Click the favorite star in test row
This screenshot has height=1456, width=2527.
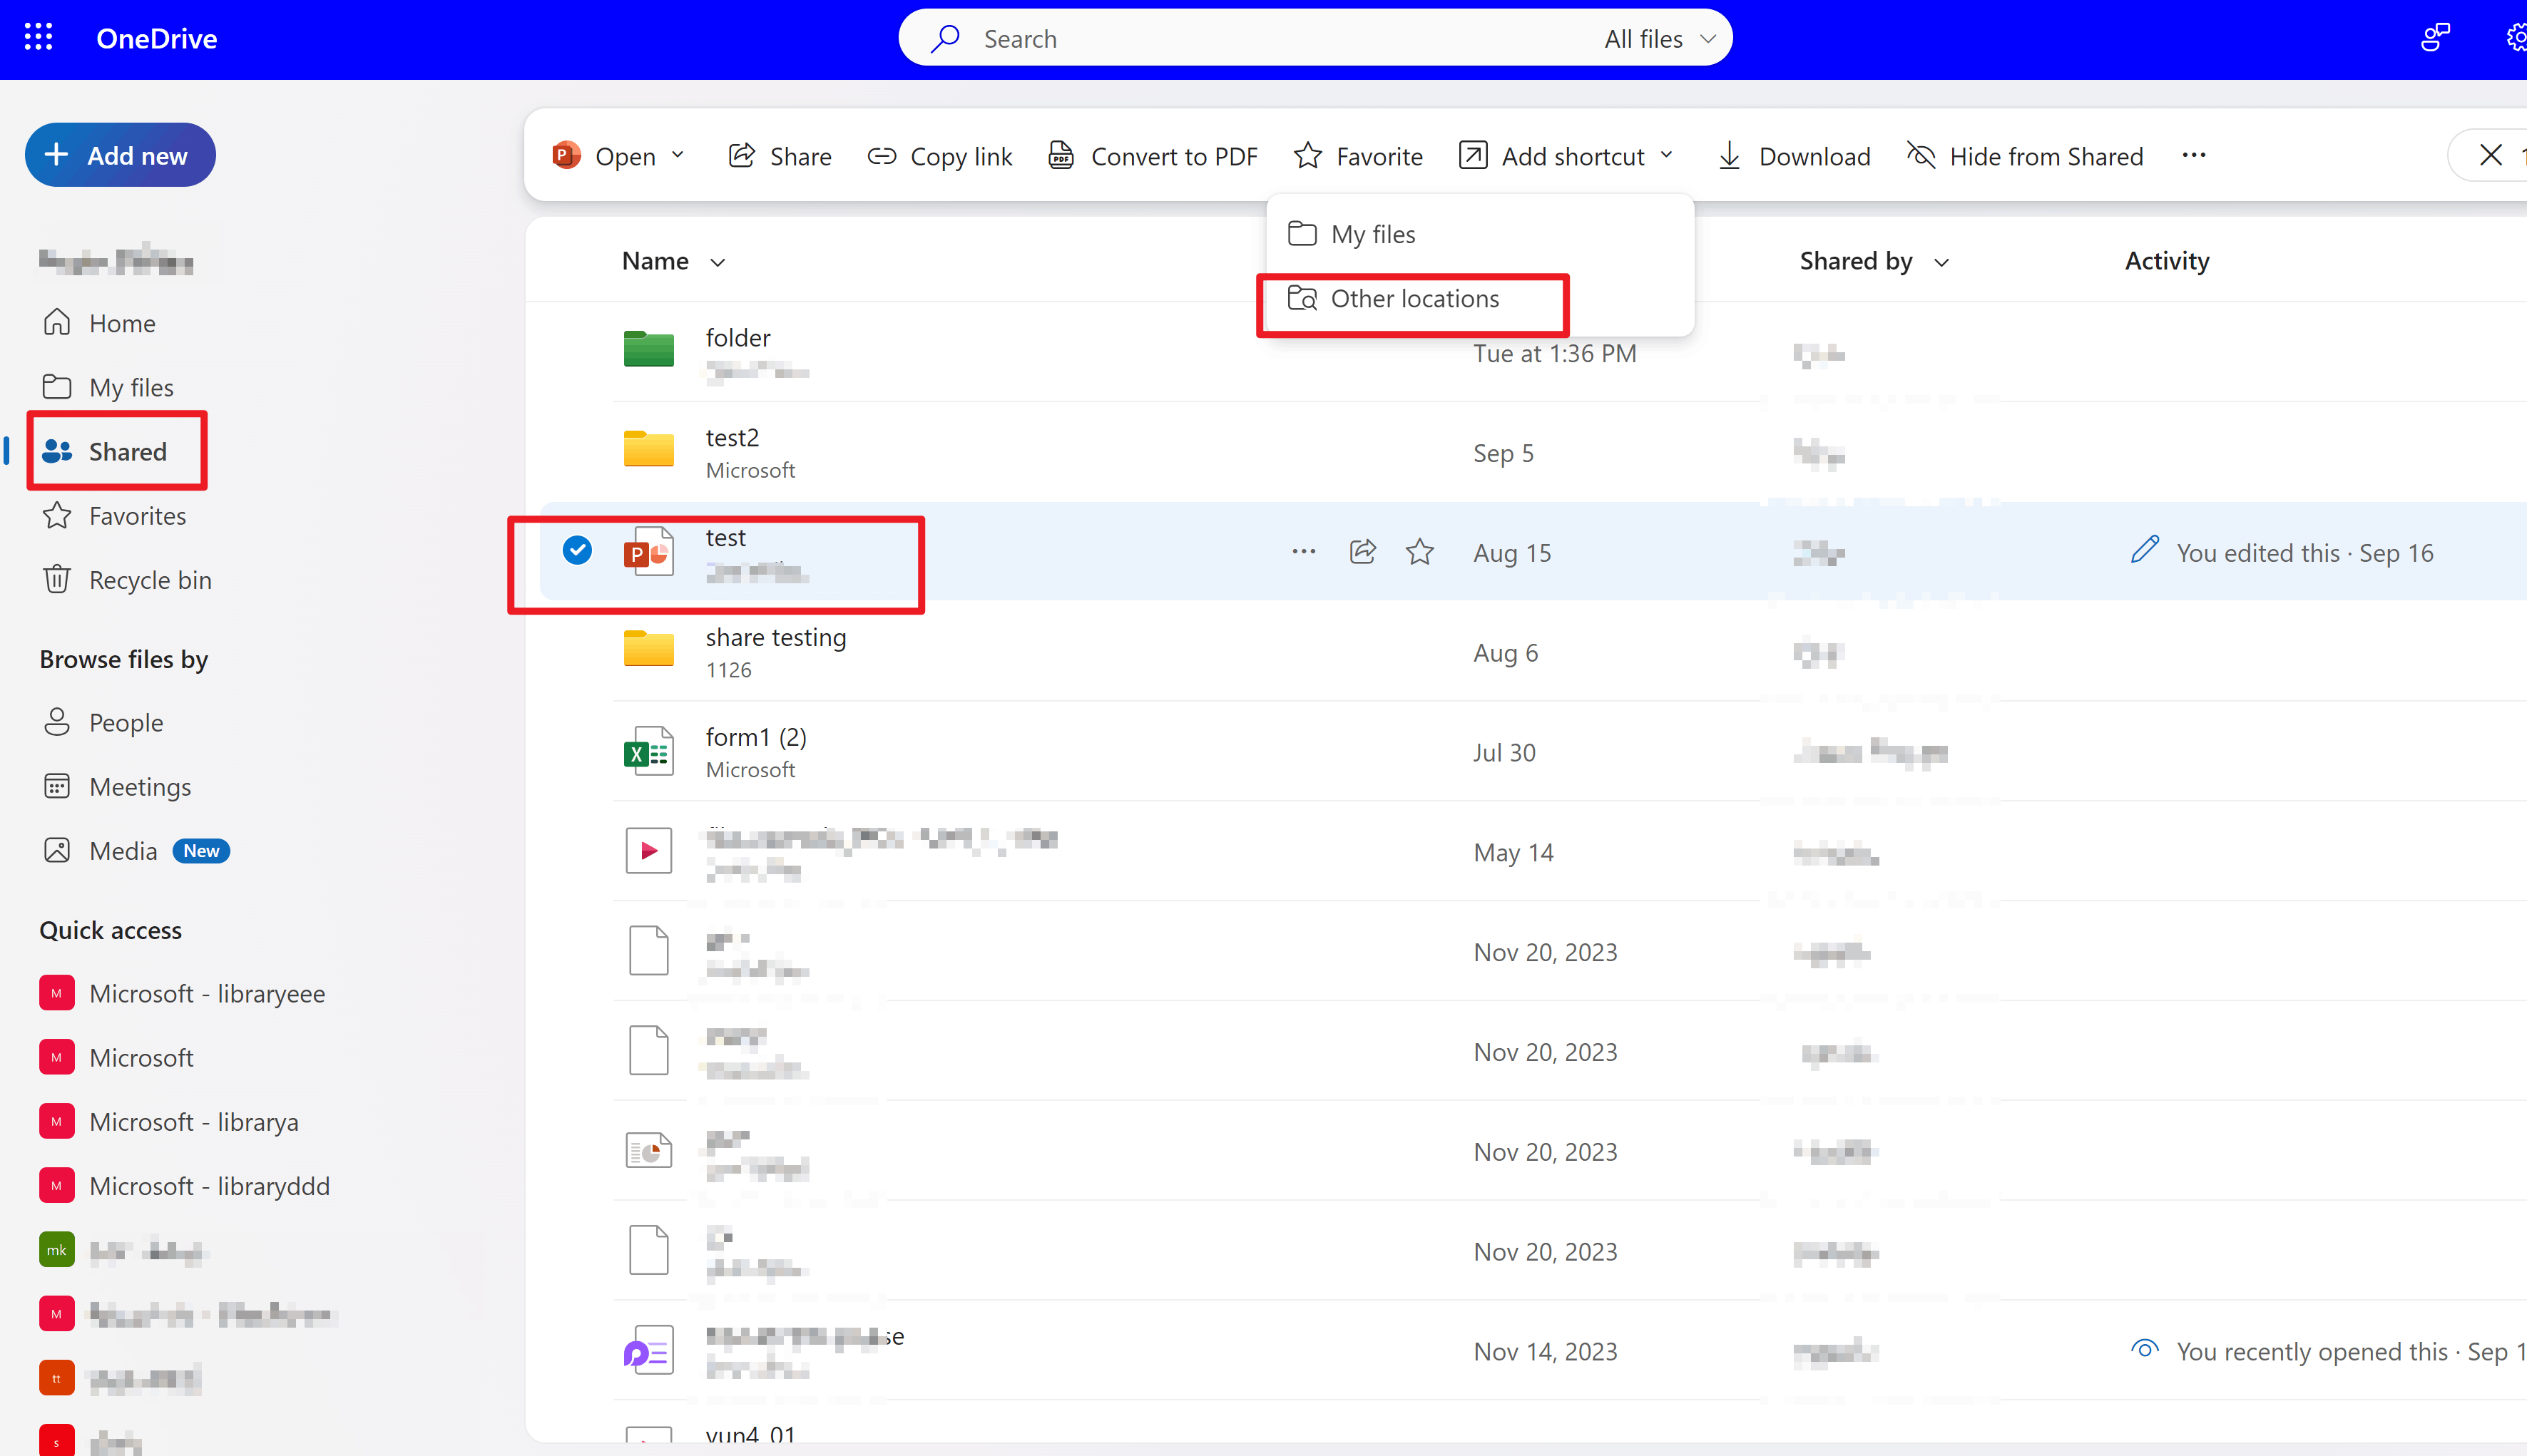(1419, 552)
